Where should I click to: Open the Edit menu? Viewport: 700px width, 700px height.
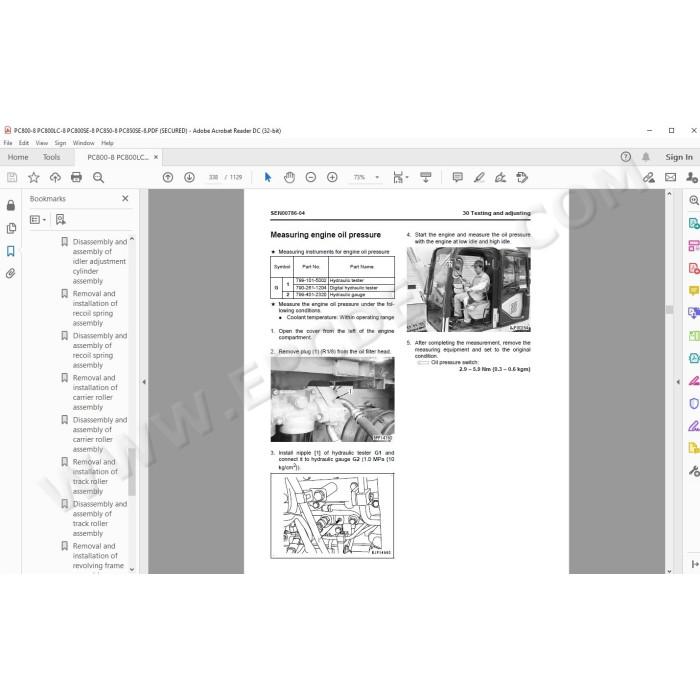point(24,143)
